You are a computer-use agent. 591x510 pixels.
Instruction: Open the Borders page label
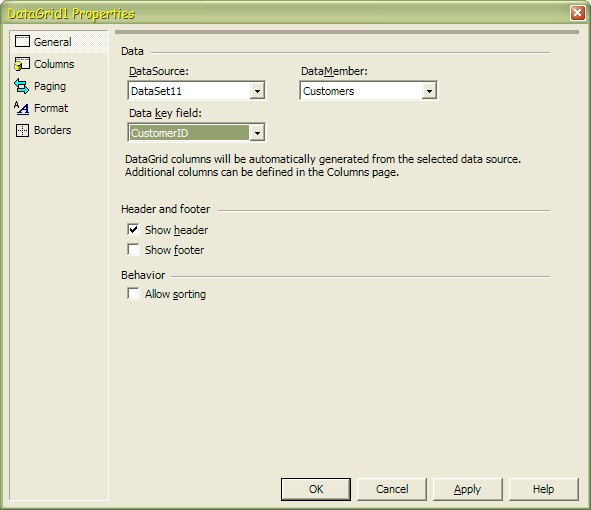[52, 130]
